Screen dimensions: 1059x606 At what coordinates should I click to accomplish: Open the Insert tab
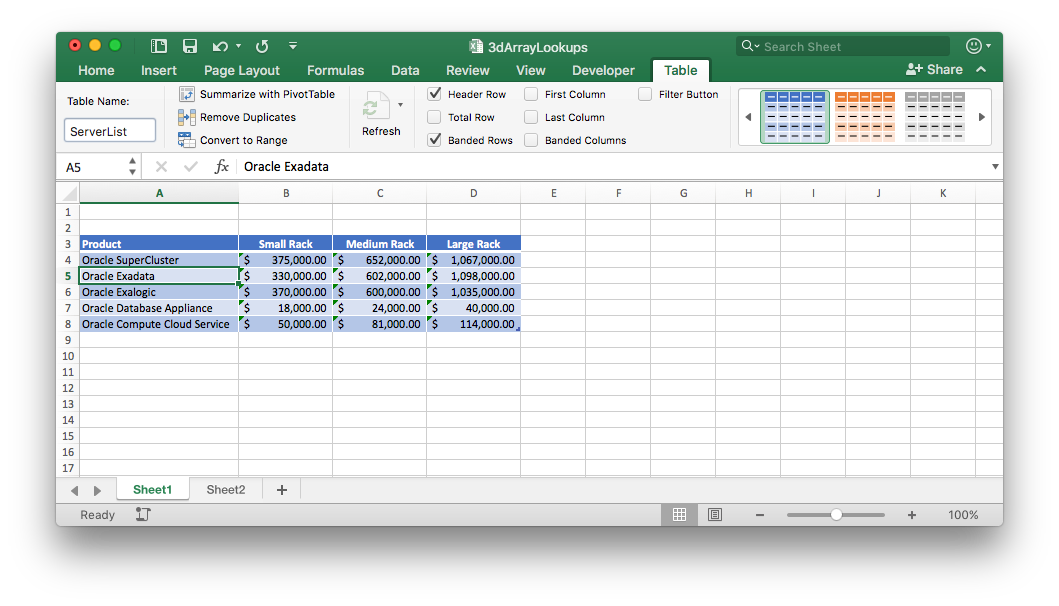(x=159, y=70)
